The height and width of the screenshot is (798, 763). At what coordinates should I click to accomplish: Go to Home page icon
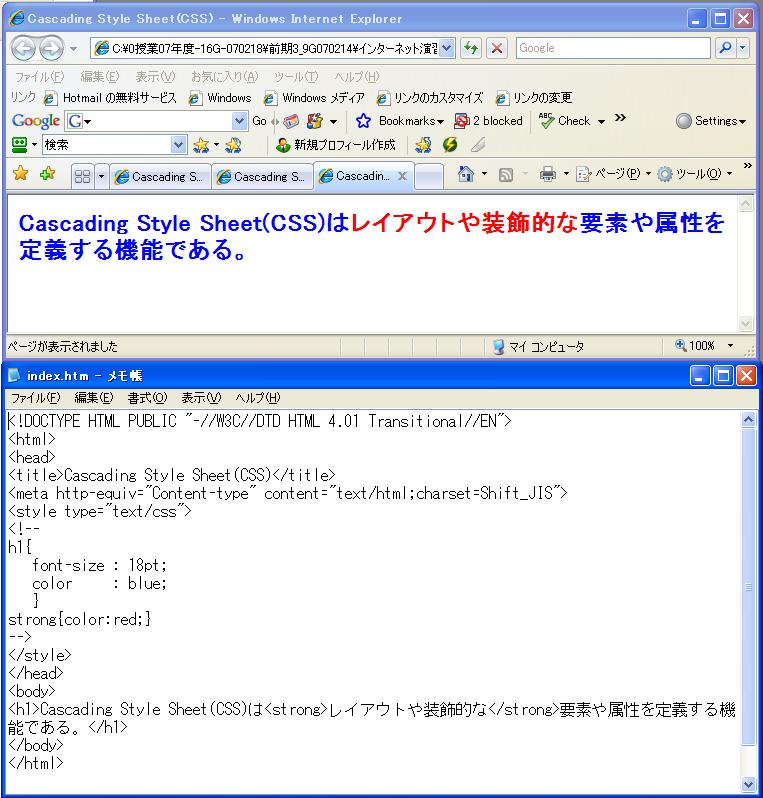(465, 174)
